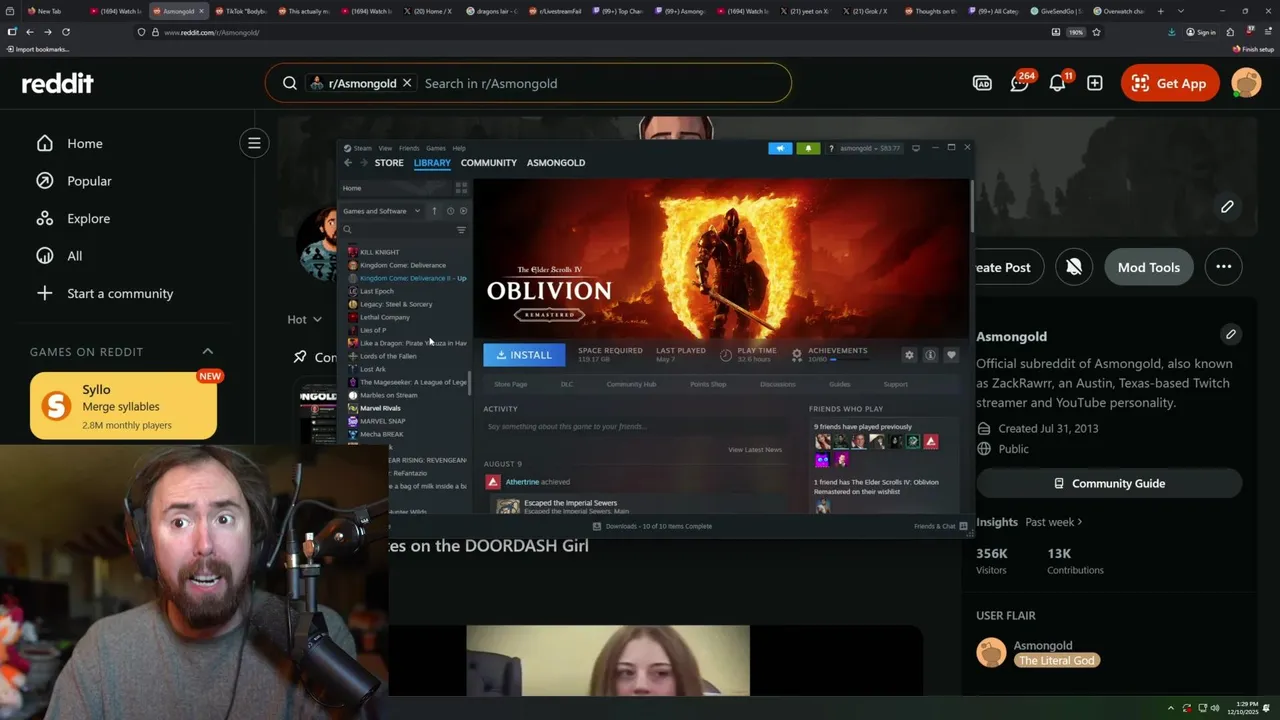Bookmark page with the browser star

(1096, 32)
